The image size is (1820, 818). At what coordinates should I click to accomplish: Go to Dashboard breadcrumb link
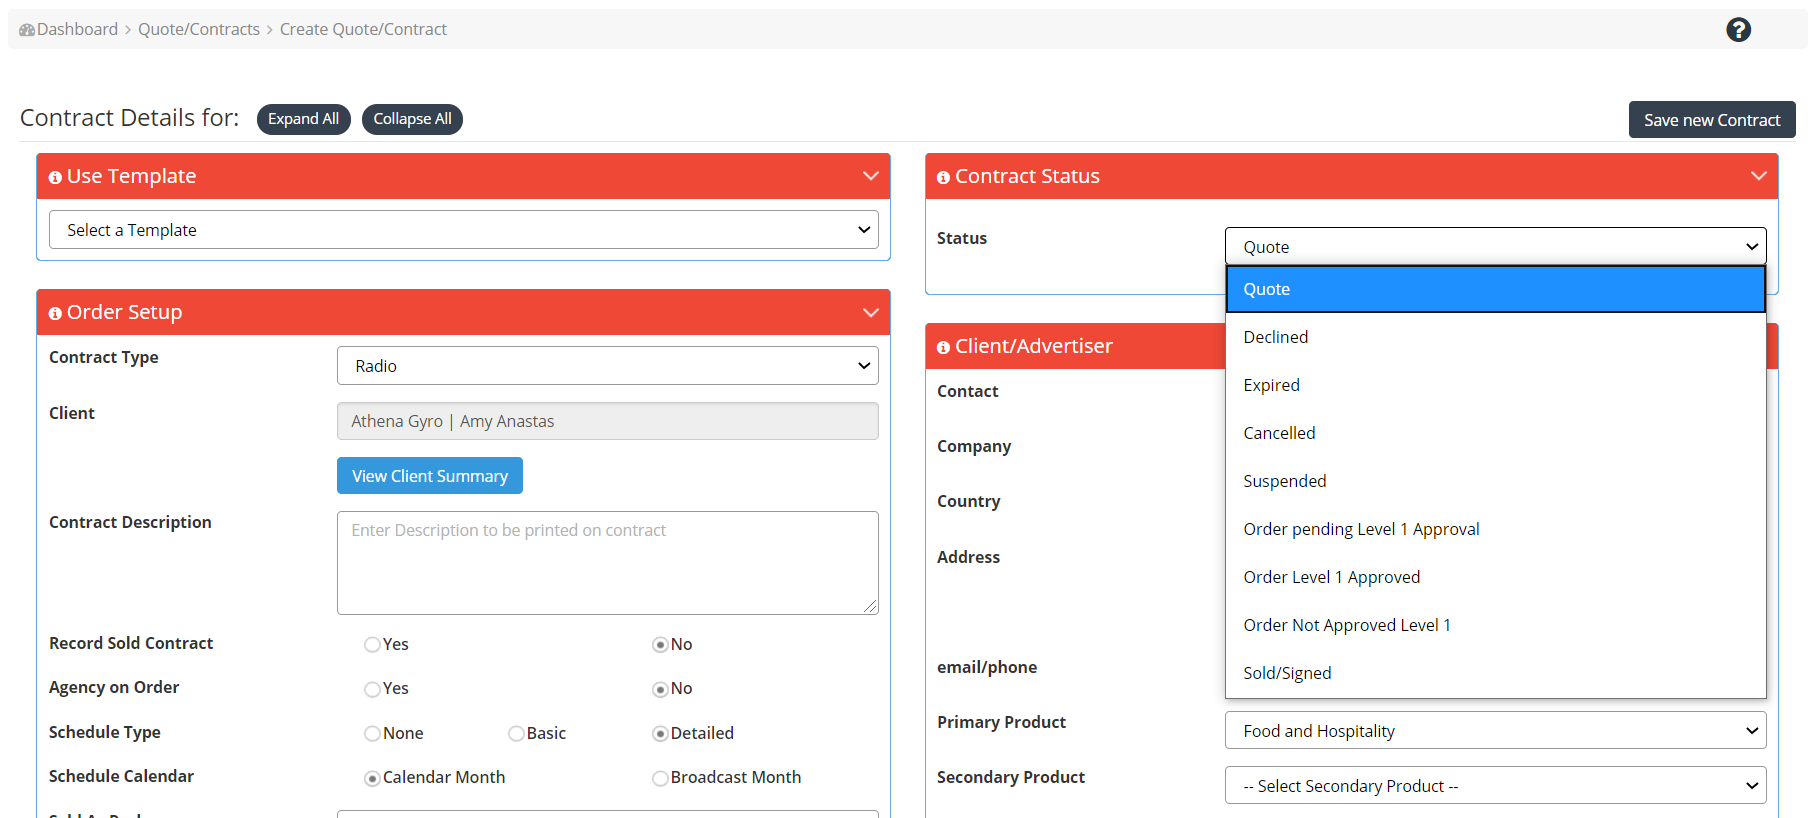pos(77,30)
